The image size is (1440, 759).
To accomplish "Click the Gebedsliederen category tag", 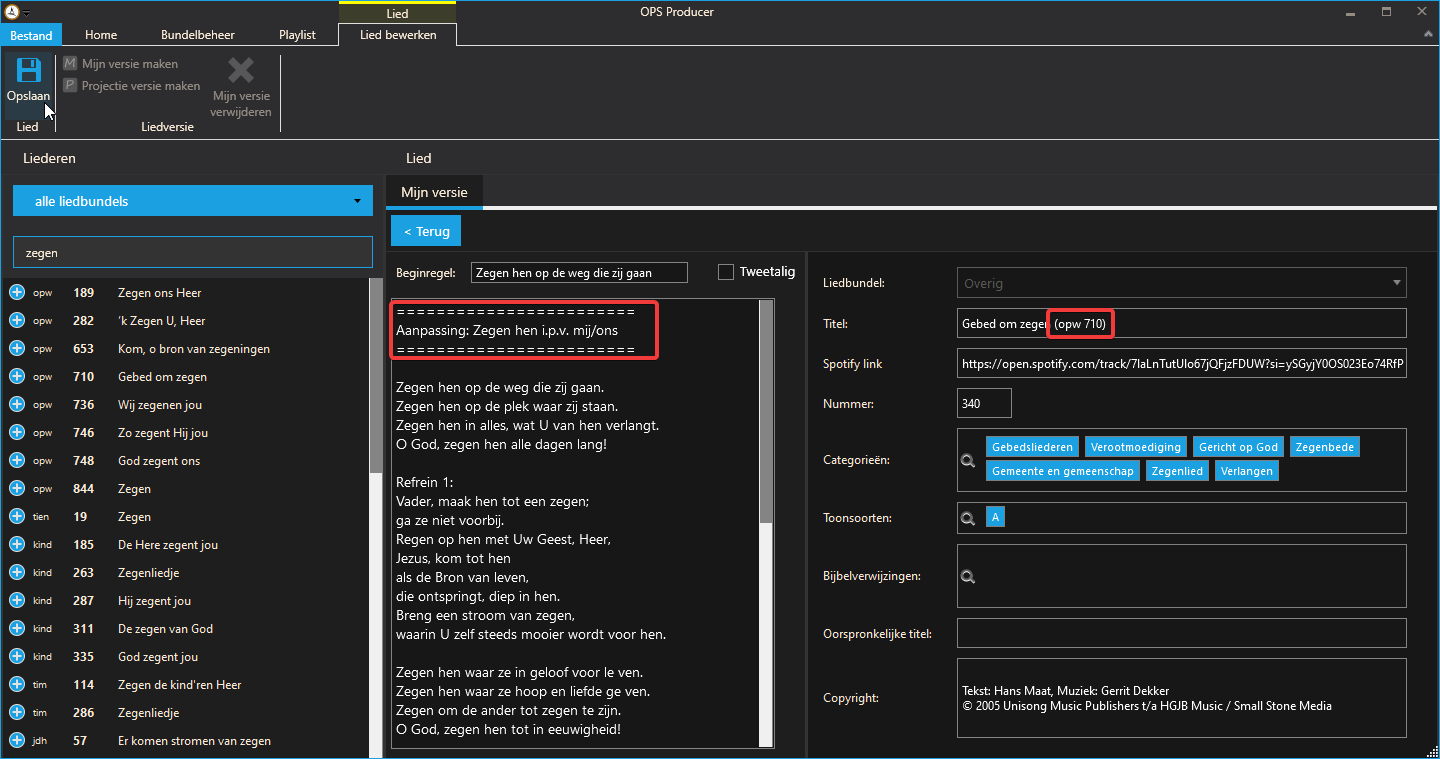I will tap(1033, 447).
